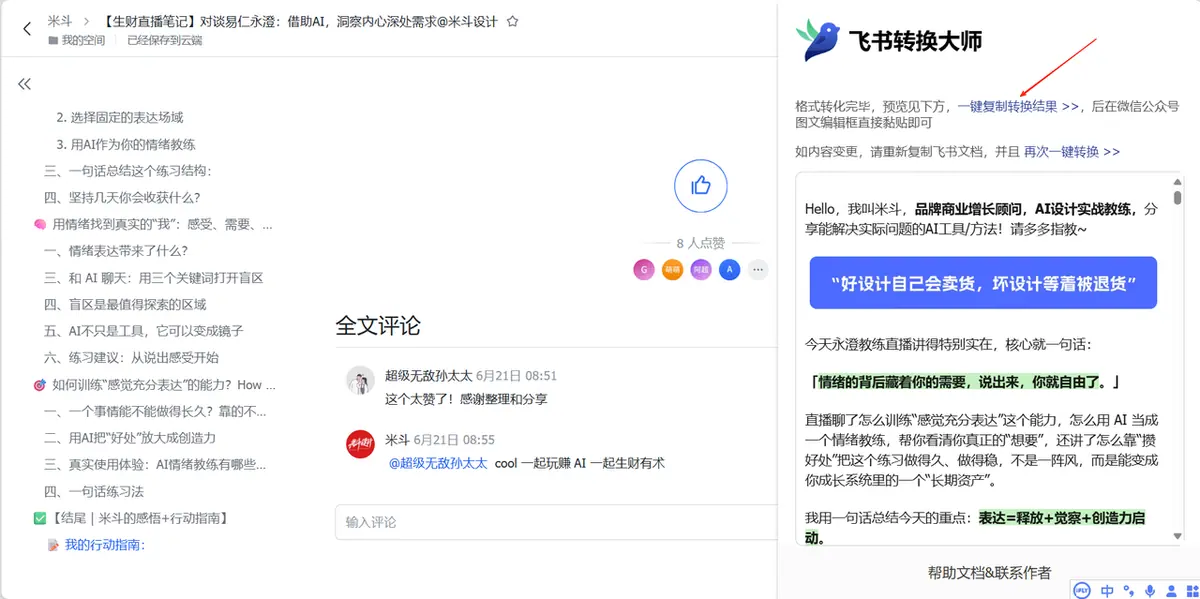Go to 三、真实使用体验:AI情绪教练有哪些
The image size is (1200, 599).
coord(155,464)
